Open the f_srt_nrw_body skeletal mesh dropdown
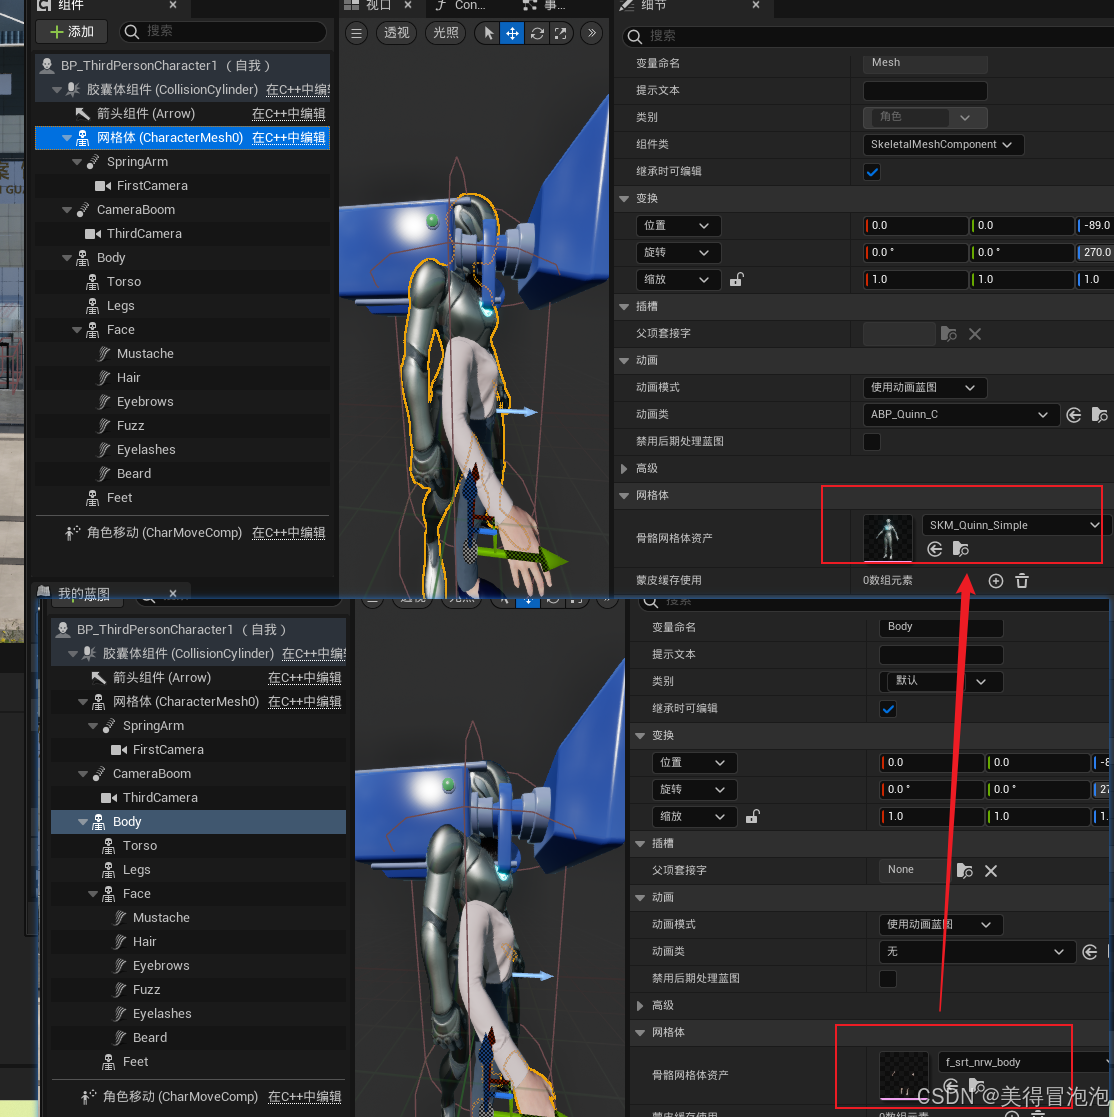The width and height of the screenshot is (1114, 1117). pos(1025,1062)
